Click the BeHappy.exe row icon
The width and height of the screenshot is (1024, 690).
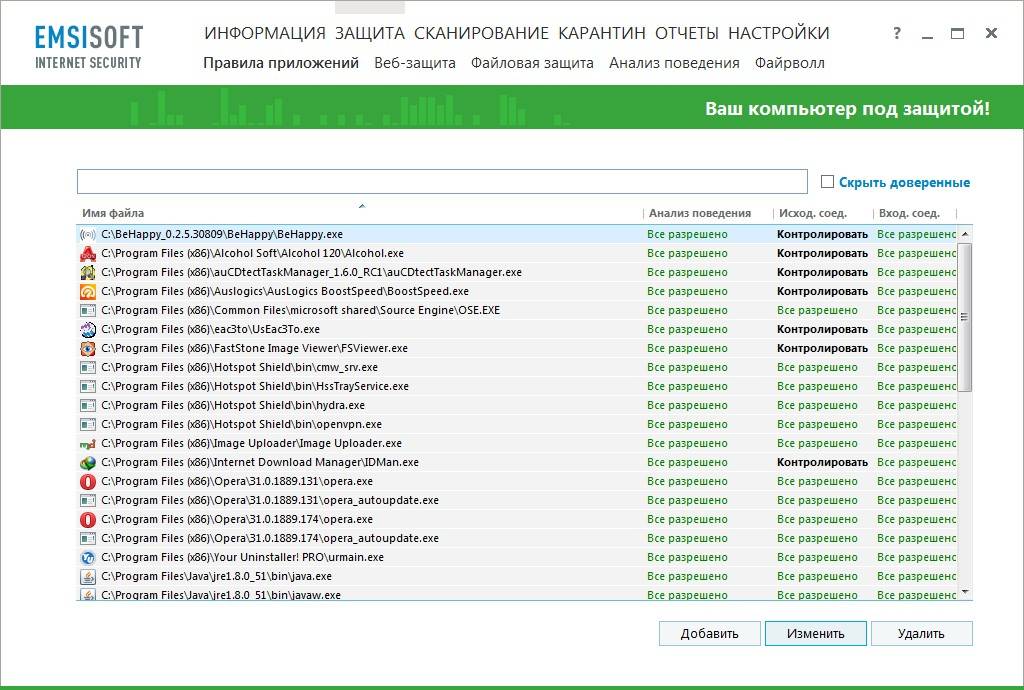pos(88,234)
